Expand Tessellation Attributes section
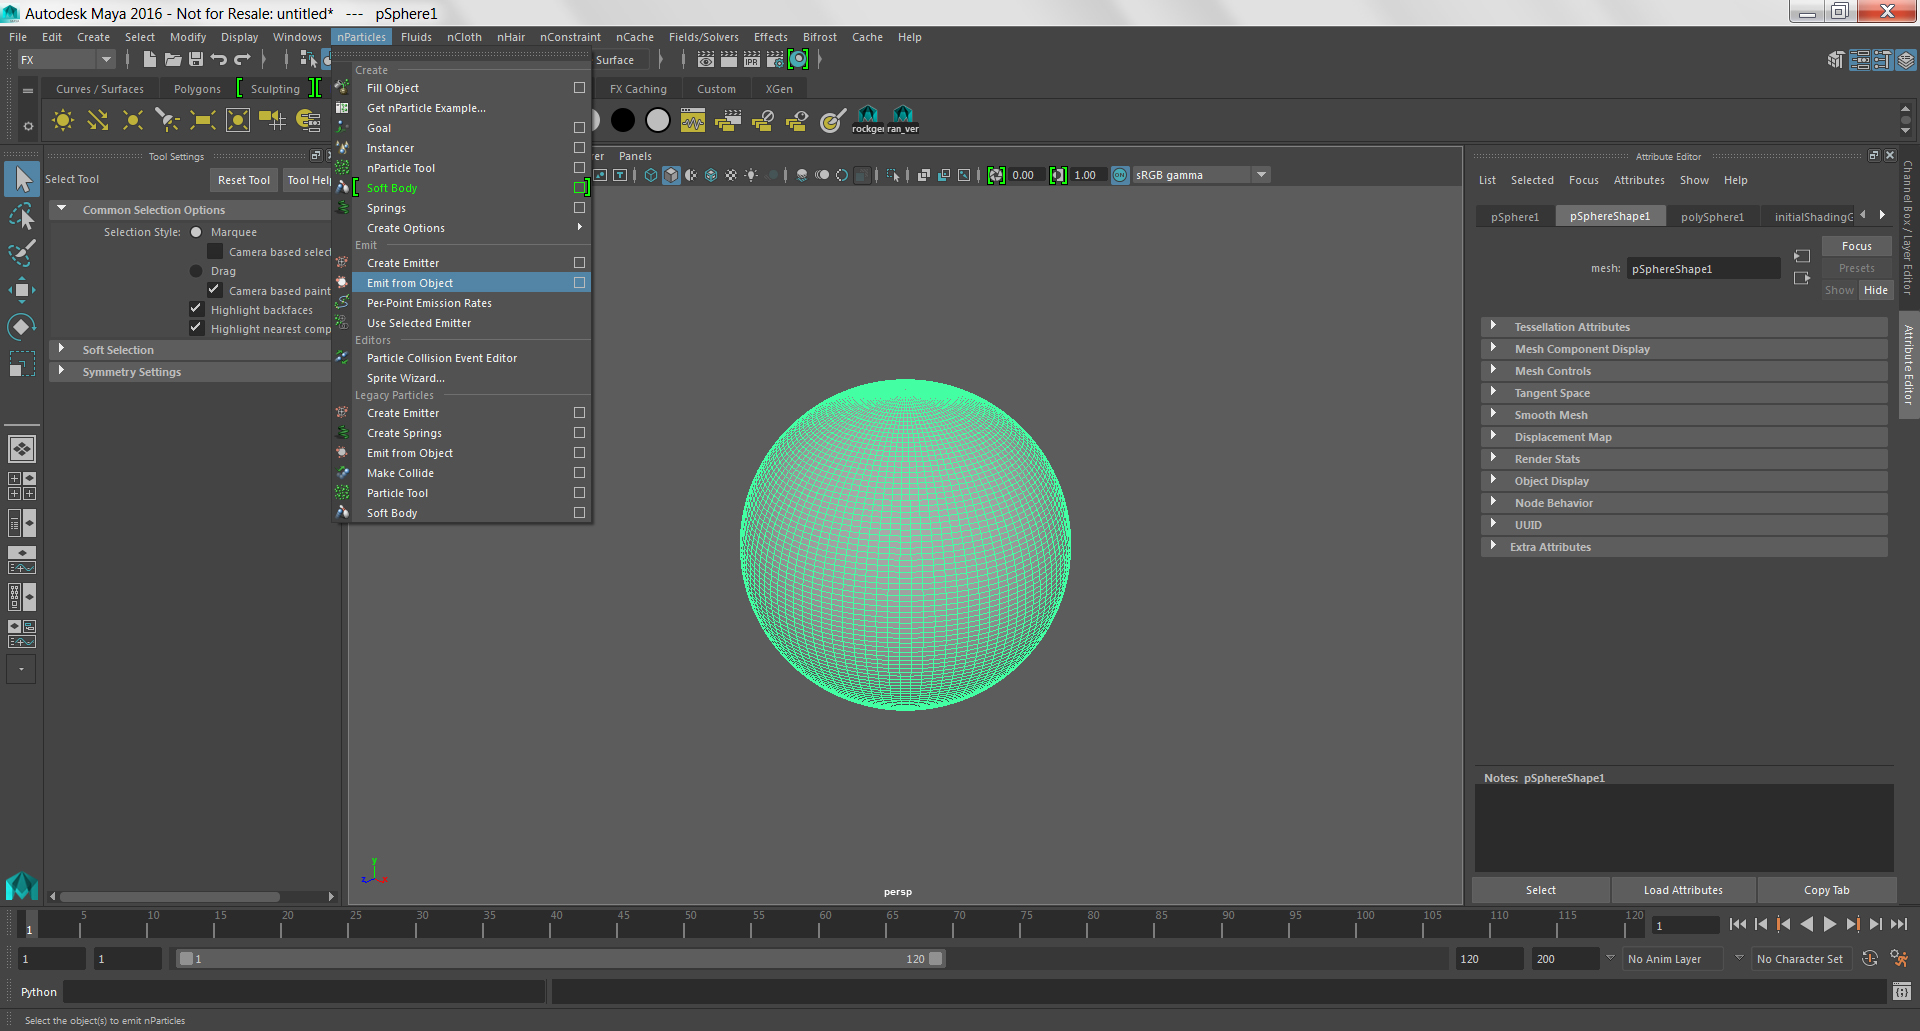 point(1684,327)
